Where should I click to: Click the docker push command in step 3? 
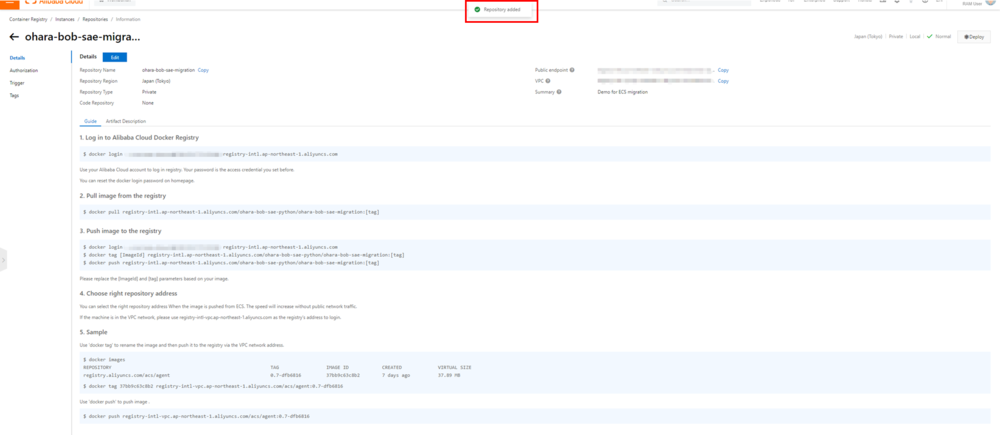232,262
